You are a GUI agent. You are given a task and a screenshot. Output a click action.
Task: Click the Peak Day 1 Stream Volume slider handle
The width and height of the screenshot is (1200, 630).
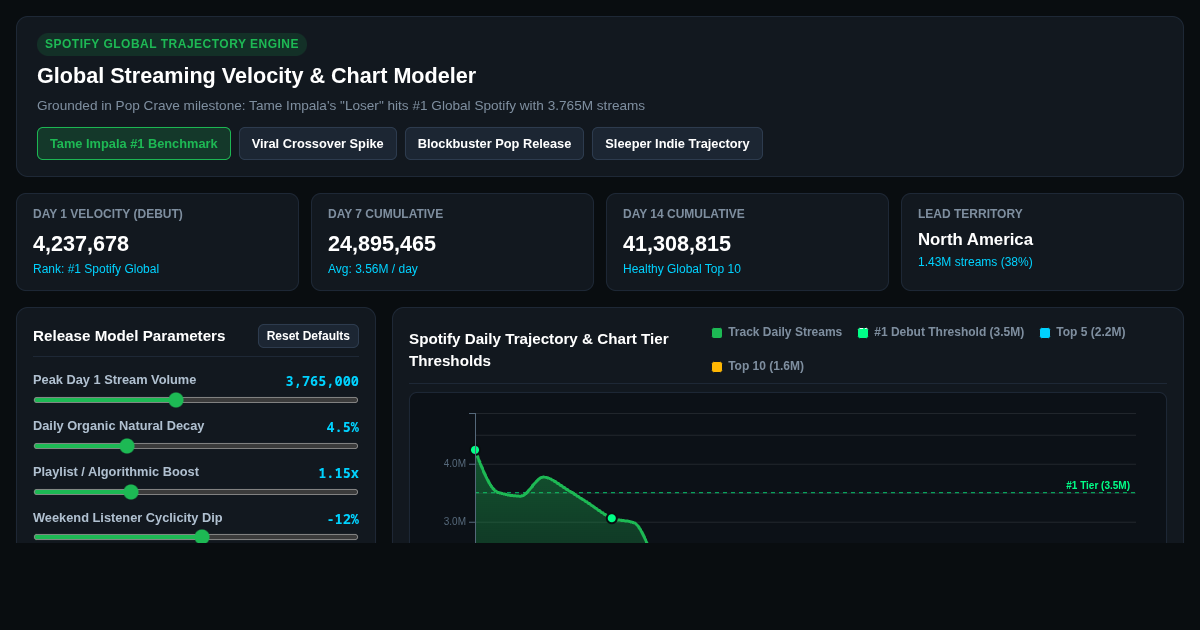[x=176, y=400]
